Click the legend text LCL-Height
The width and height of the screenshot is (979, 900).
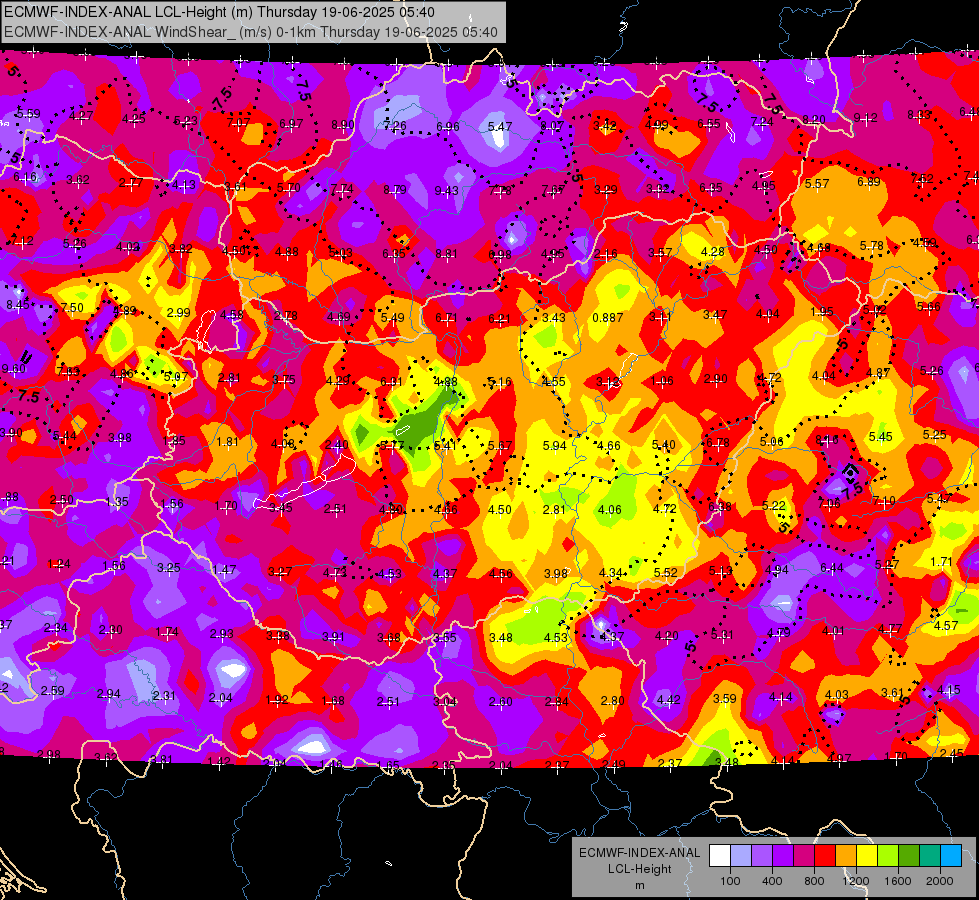(640, 869)
